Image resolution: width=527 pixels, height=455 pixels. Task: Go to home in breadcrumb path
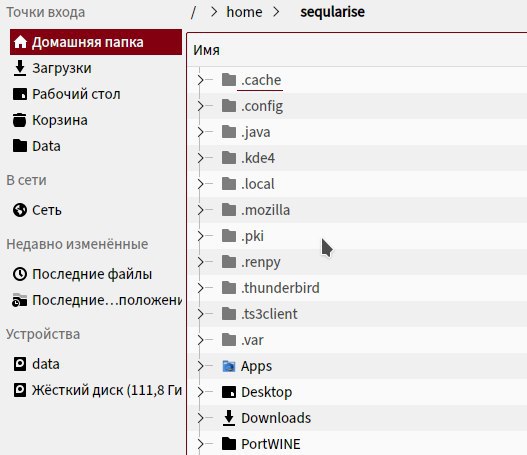pyautogui.click(x=244, y=12)
